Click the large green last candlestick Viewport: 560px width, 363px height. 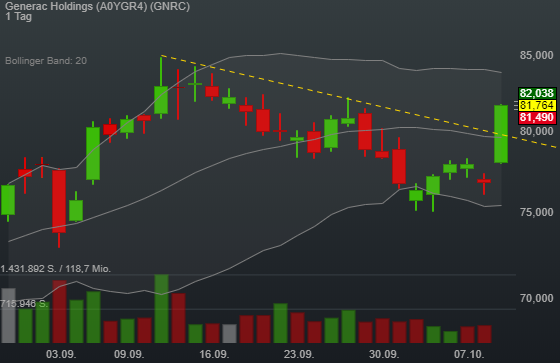(x=501, y=134)
